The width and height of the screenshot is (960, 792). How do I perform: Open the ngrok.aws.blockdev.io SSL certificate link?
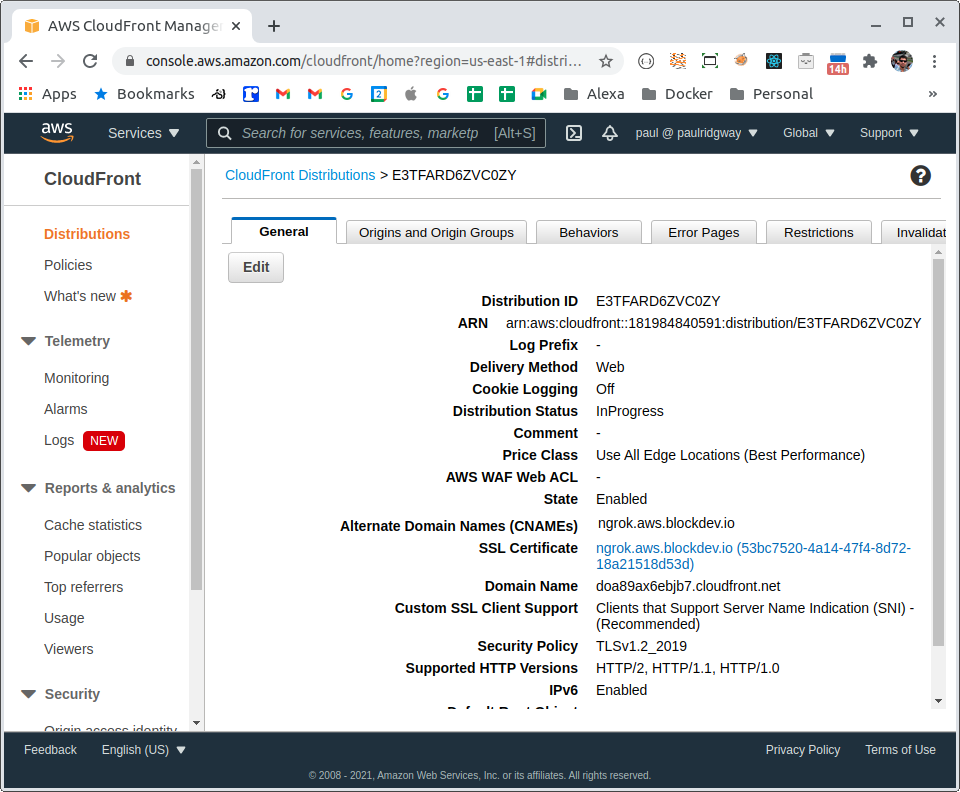click(753, 556)
